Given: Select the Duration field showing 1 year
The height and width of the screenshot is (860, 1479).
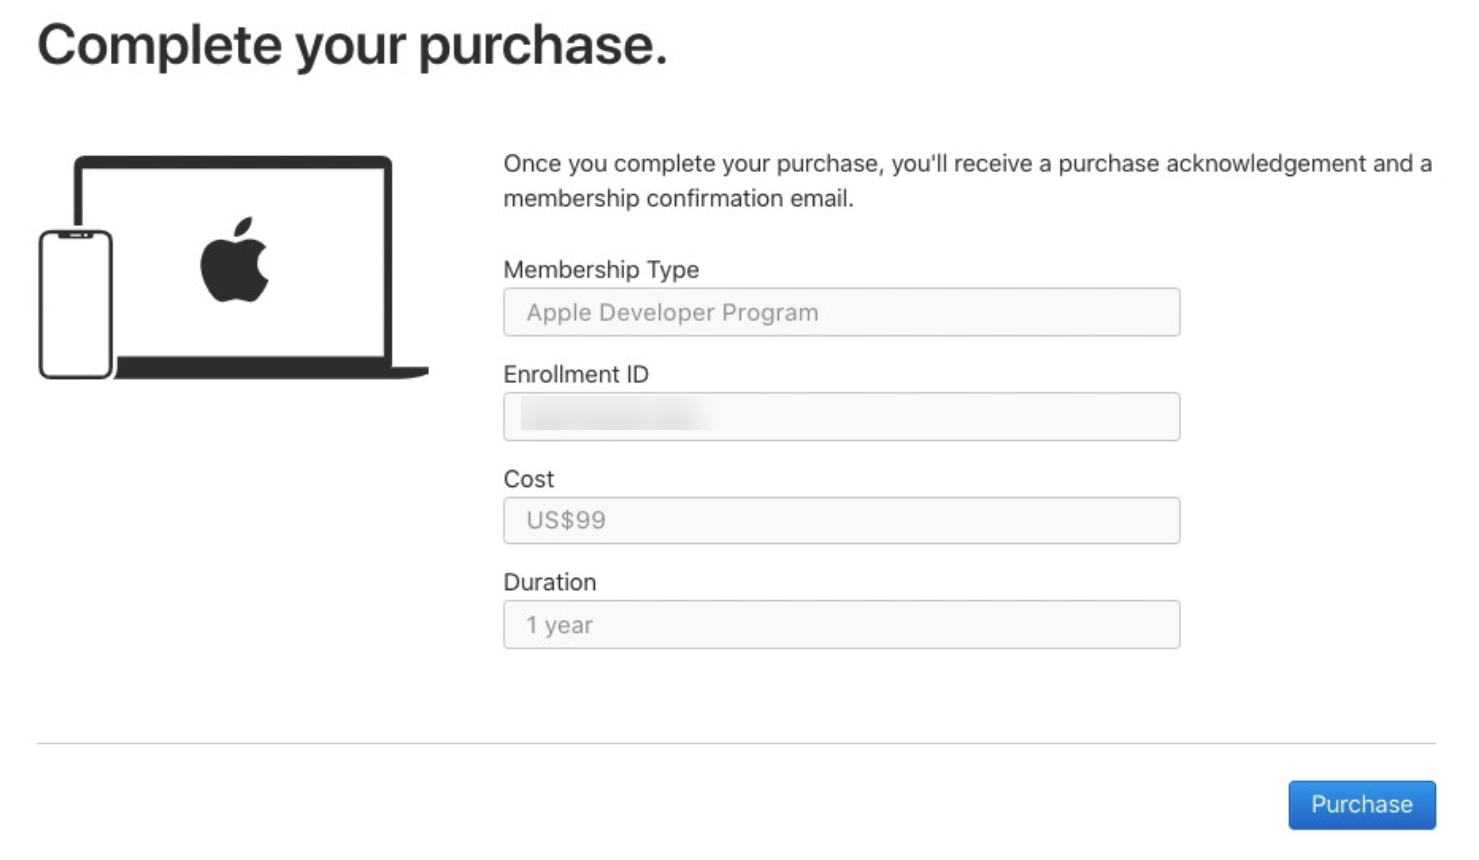Looking at the screenshot, I should 841,624.
